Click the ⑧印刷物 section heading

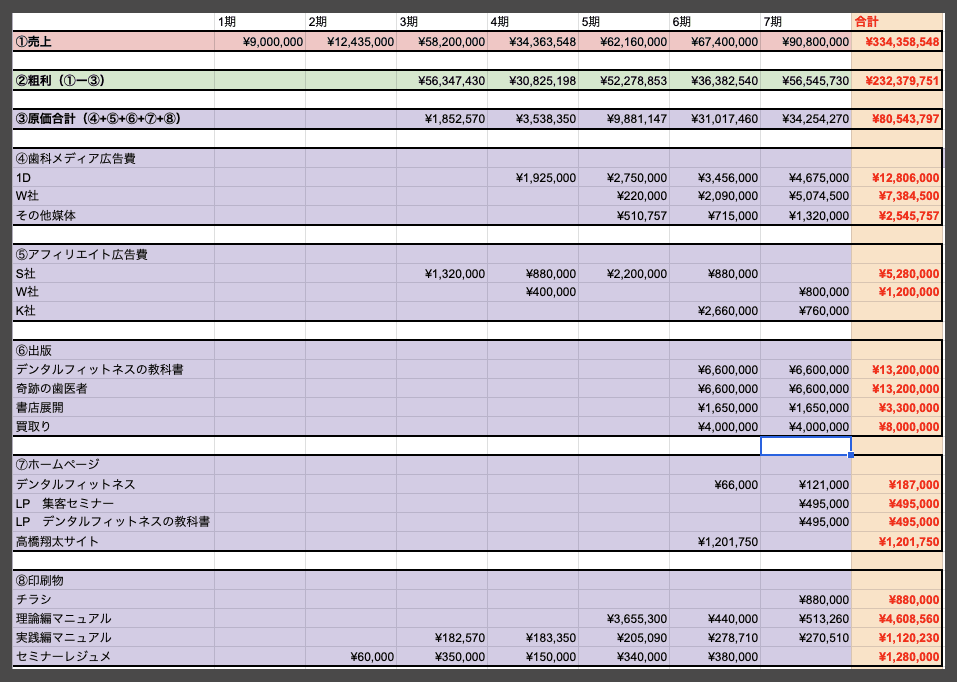click(114, 580)
